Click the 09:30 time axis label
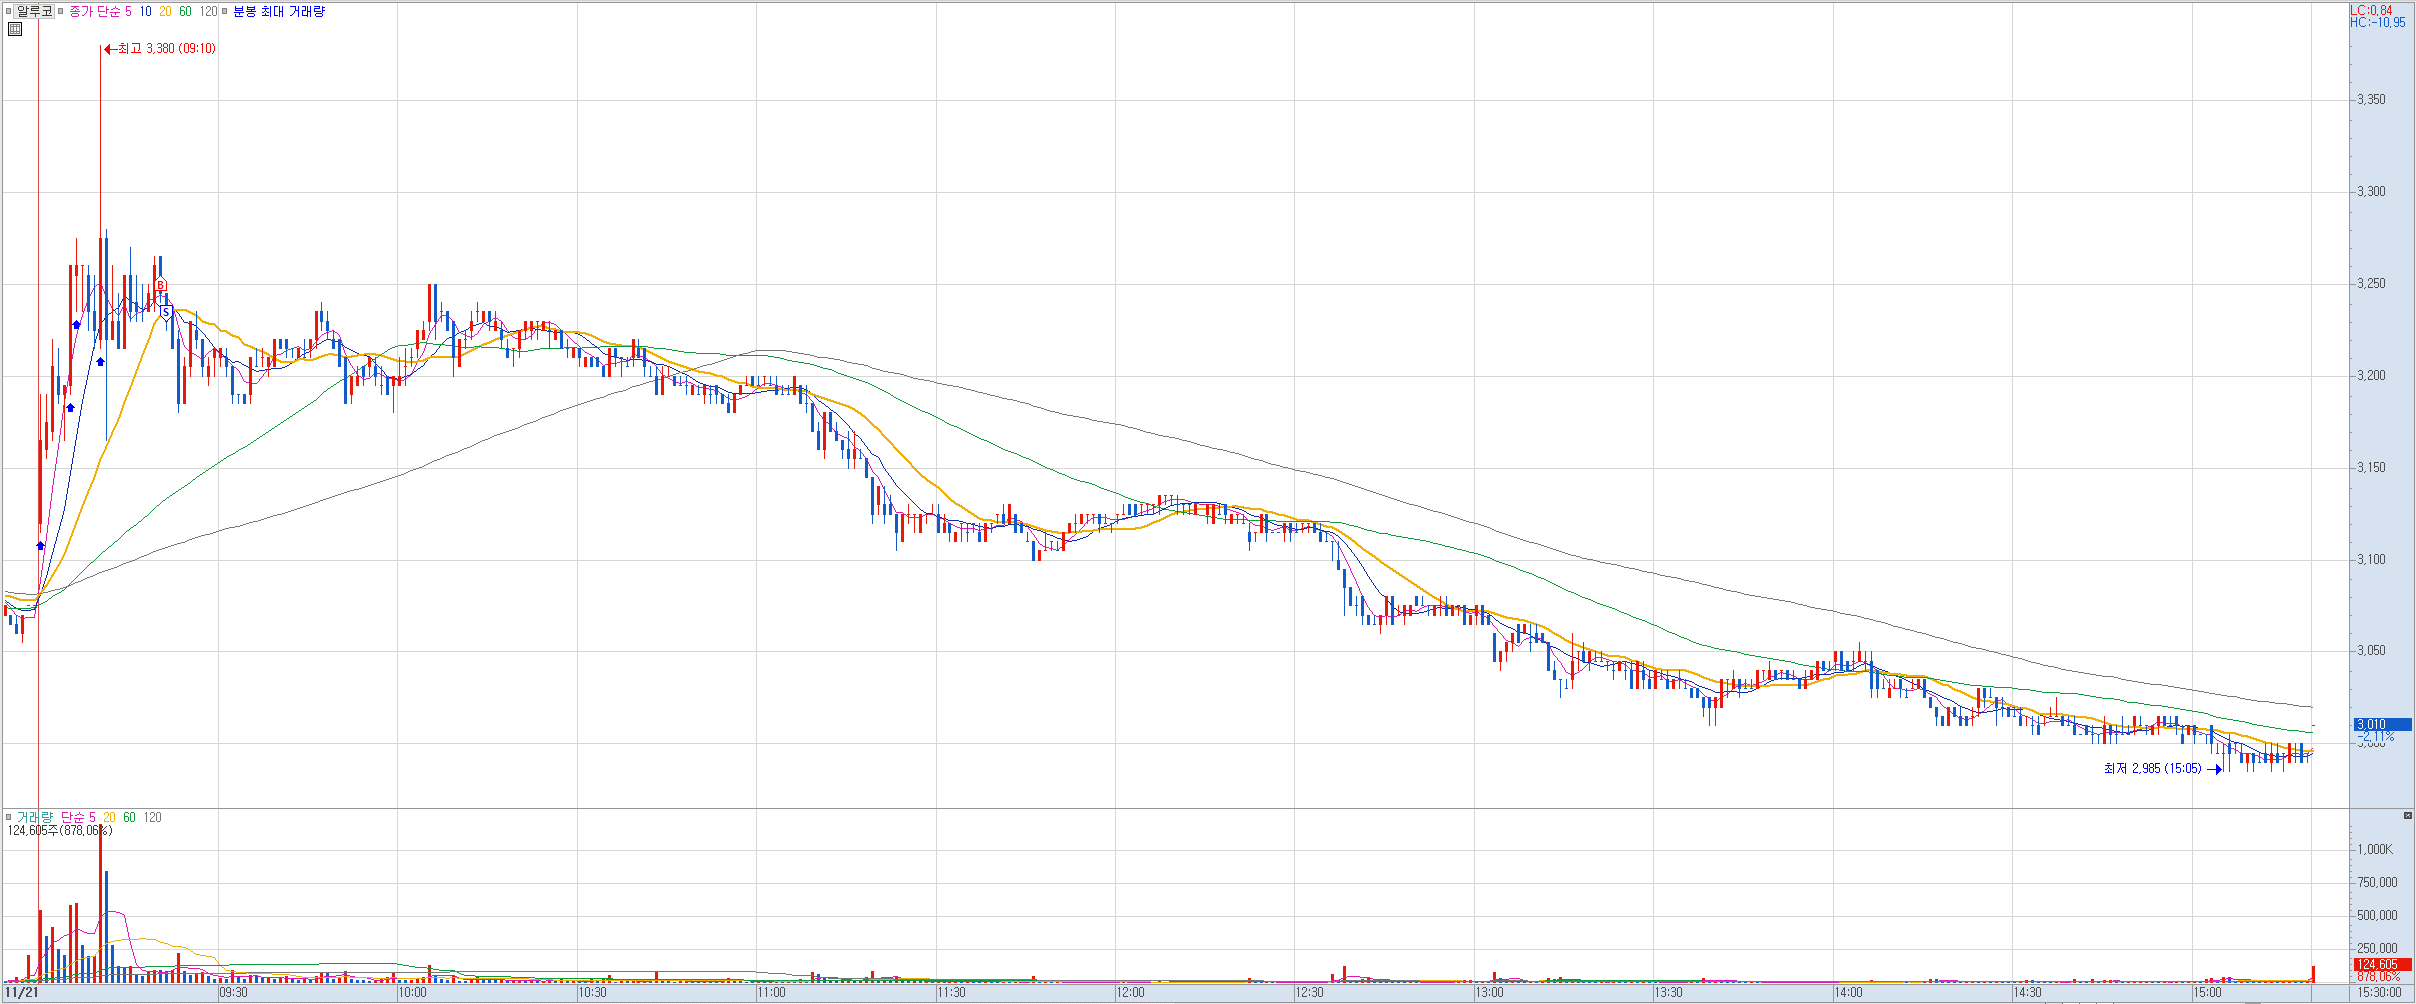 (234, 993)
